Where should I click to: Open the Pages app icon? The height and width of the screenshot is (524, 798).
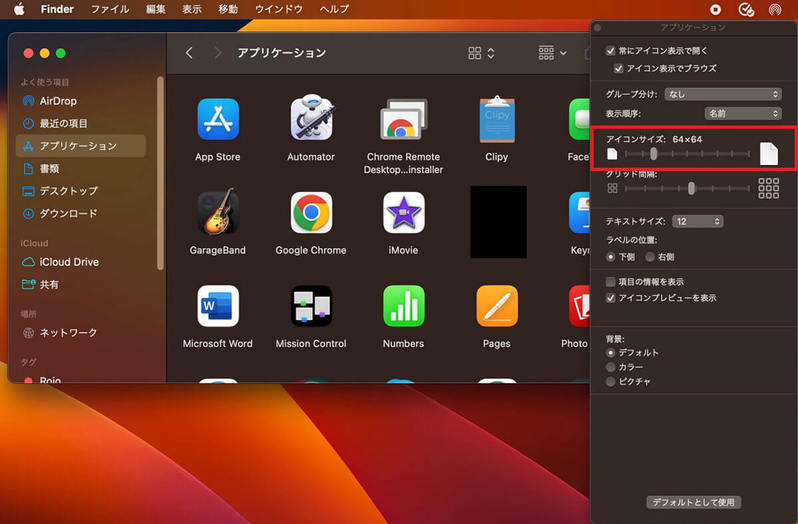tap(497, 306)
